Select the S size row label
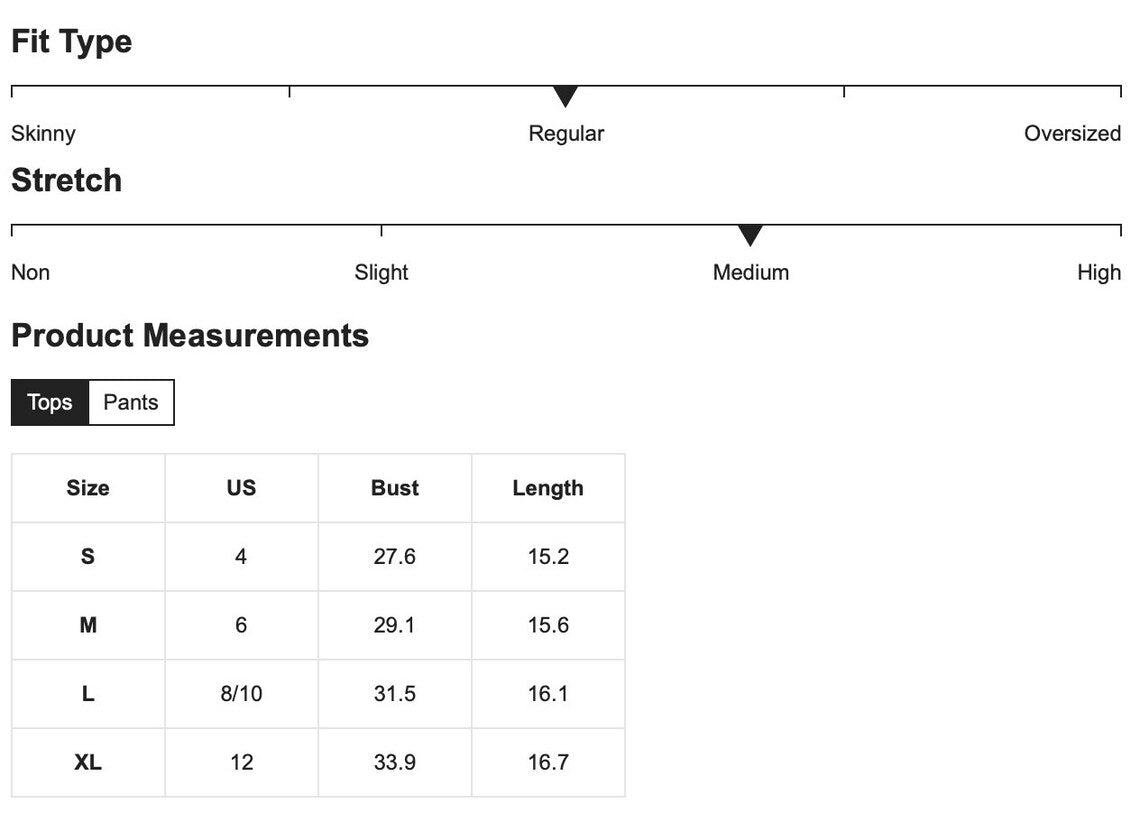This screenshot has width=1140, height=813. (88, 556)
